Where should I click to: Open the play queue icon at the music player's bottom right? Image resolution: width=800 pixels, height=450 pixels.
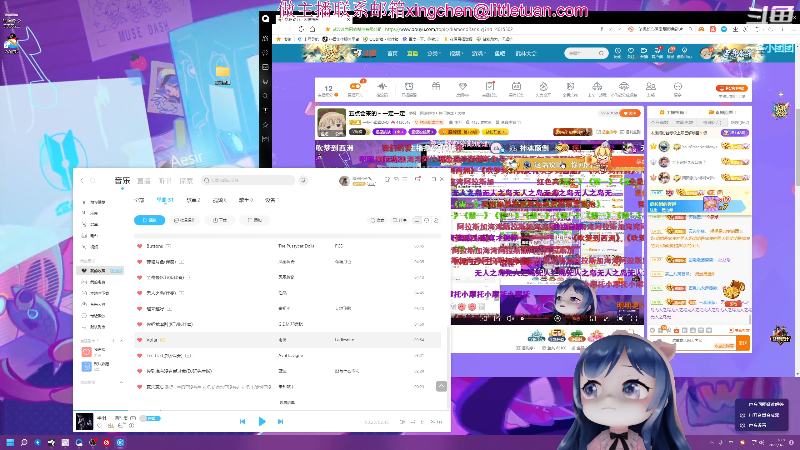(x=437, y=422)
